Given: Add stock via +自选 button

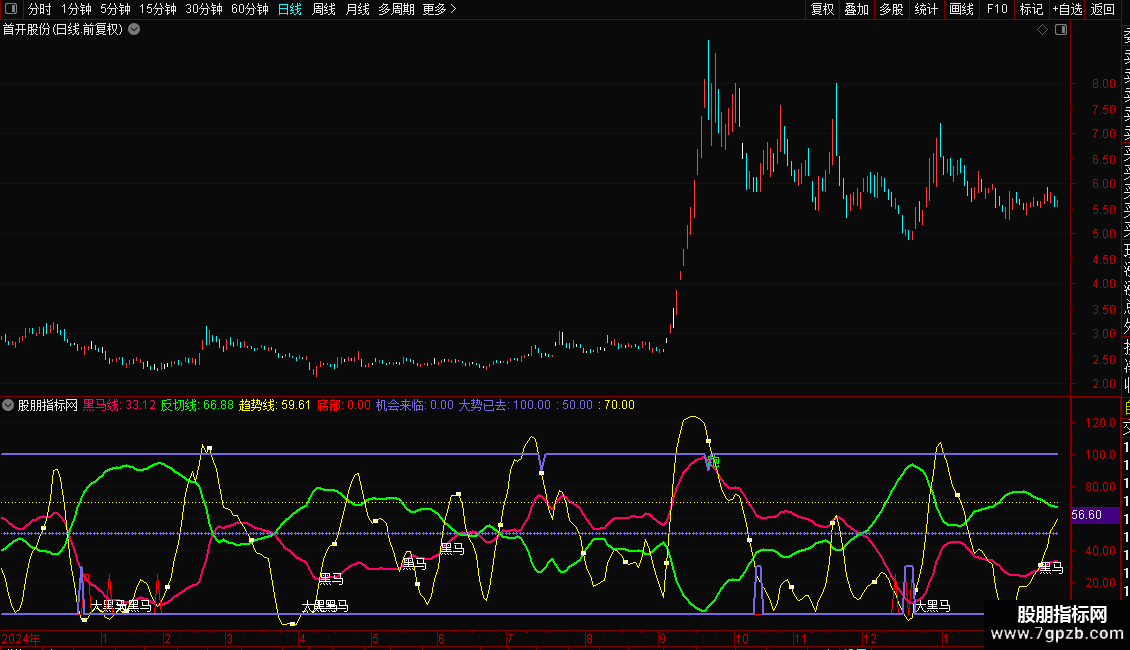Looking at the screenshot, I should (1067, 9).
